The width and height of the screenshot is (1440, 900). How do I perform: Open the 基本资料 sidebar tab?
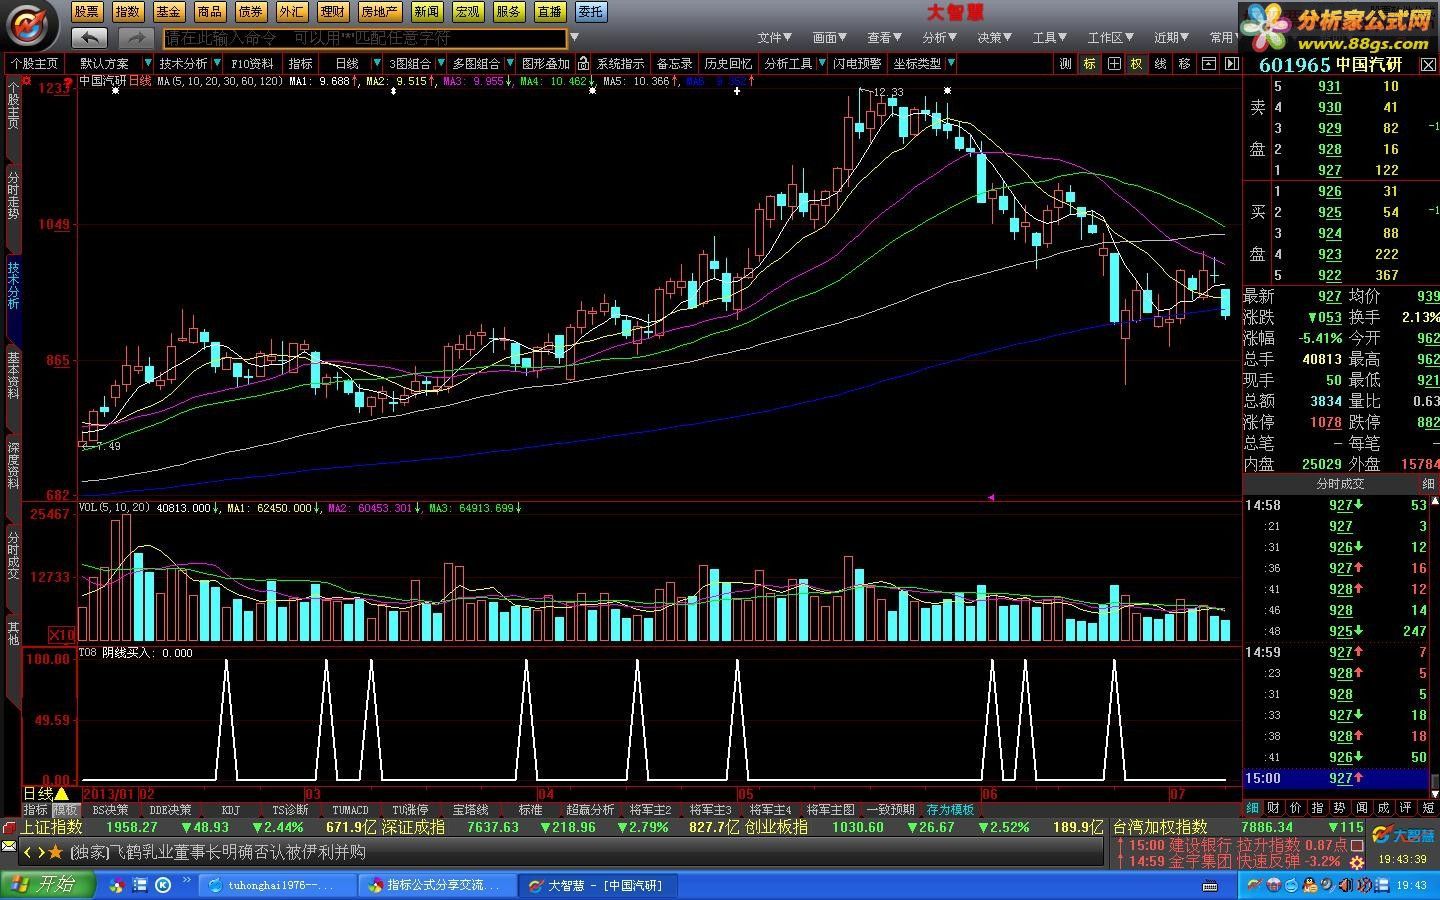(x=13, y=375)
